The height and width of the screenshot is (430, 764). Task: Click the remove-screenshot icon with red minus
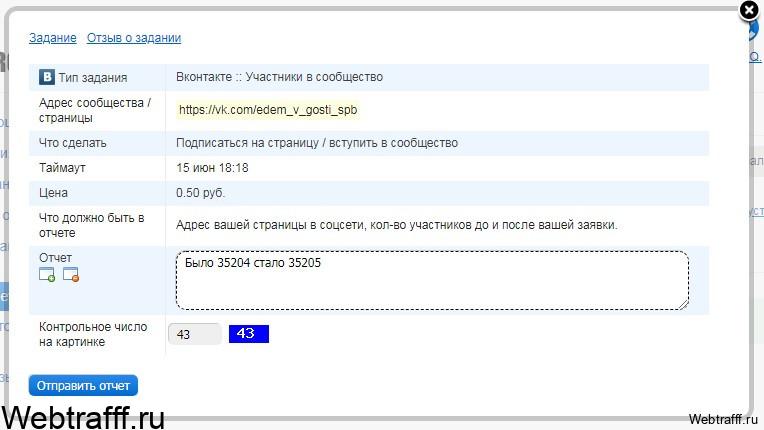tap(71, 275)
